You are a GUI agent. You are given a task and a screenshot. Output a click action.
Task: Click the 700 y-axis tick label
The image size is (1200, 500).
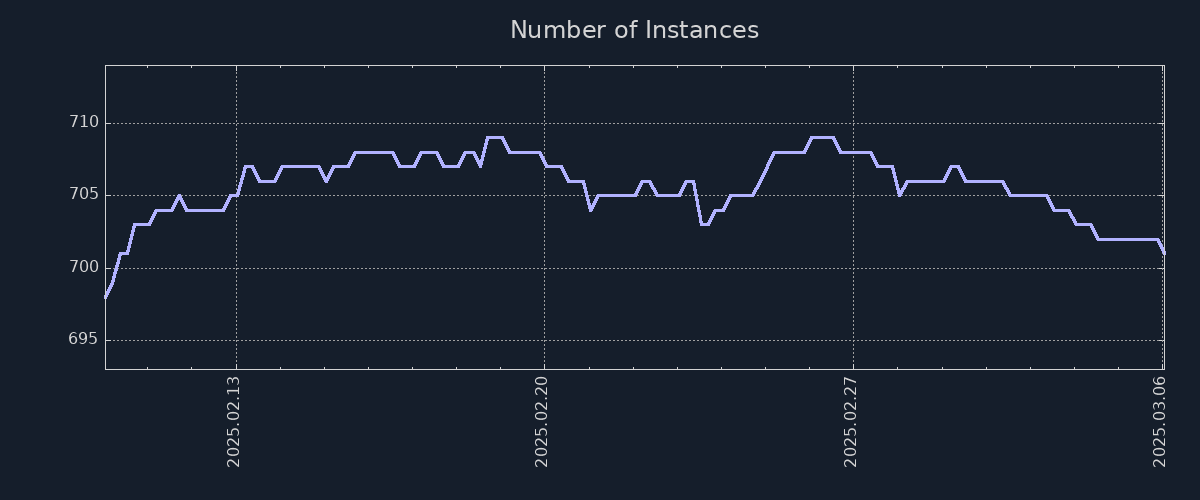click(x=84, y=267)
